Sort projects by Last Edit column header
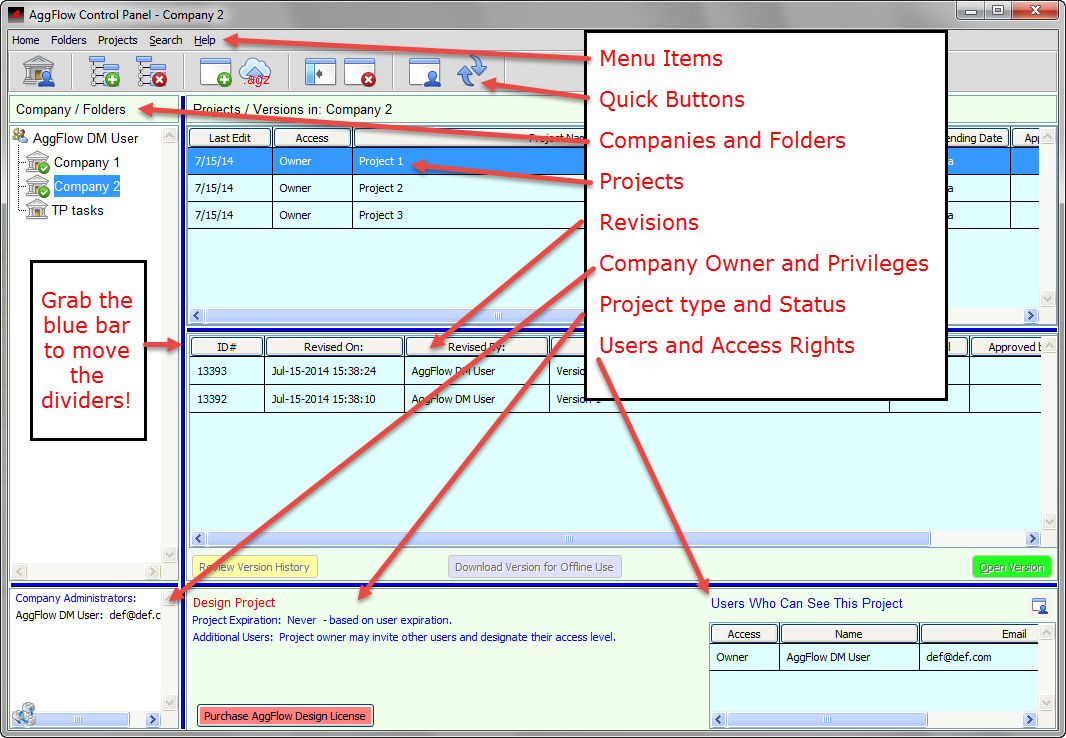This screenshot has width=1066, height=738. coord(229,138)
